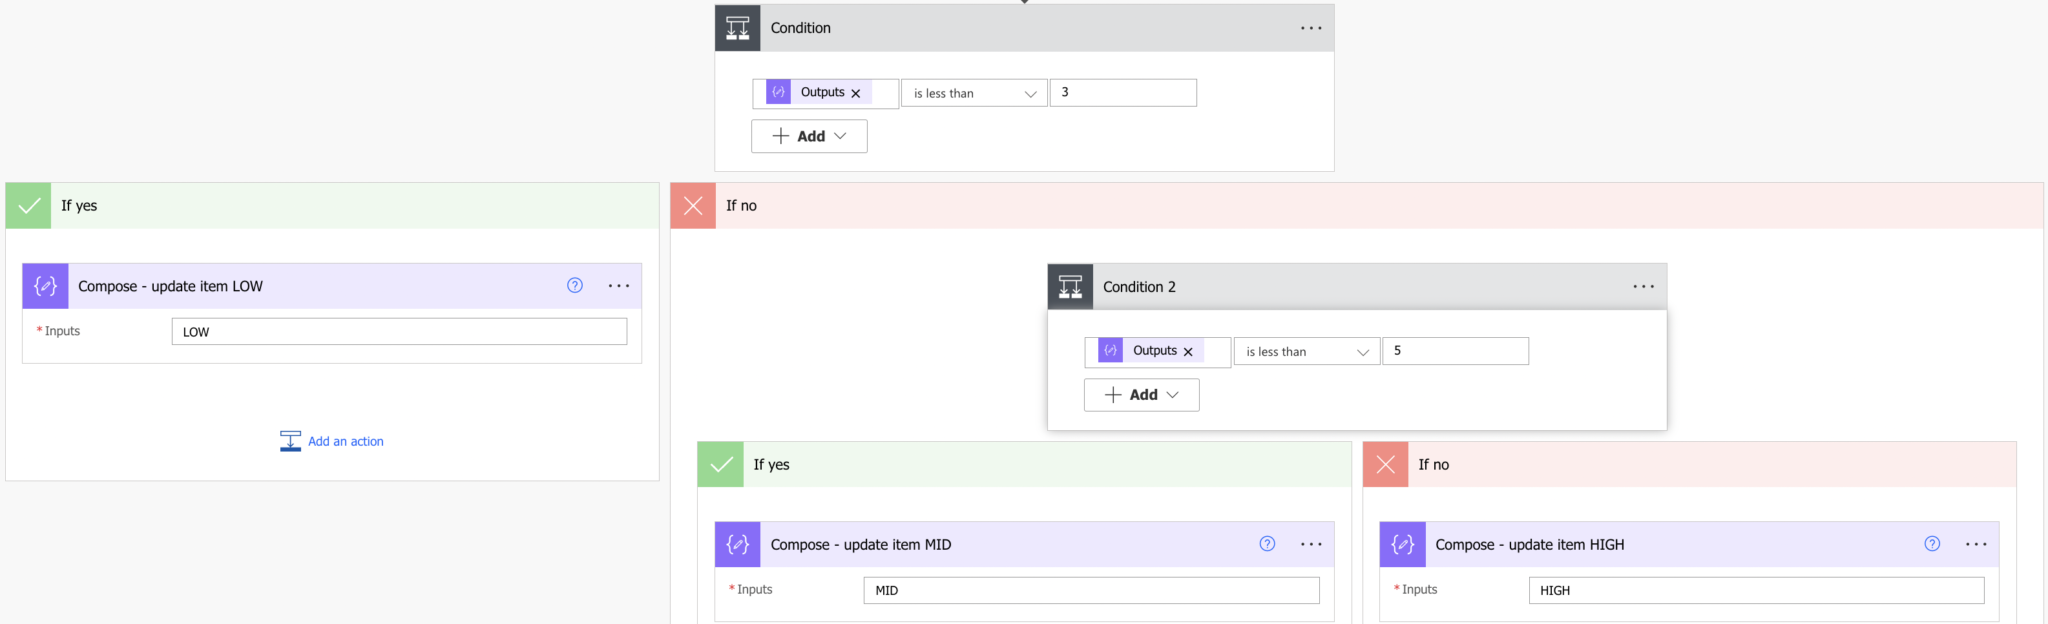Screen dimensions: 2048x624
Task: Expand Add menu in Condition
Action: click(809, 136)
